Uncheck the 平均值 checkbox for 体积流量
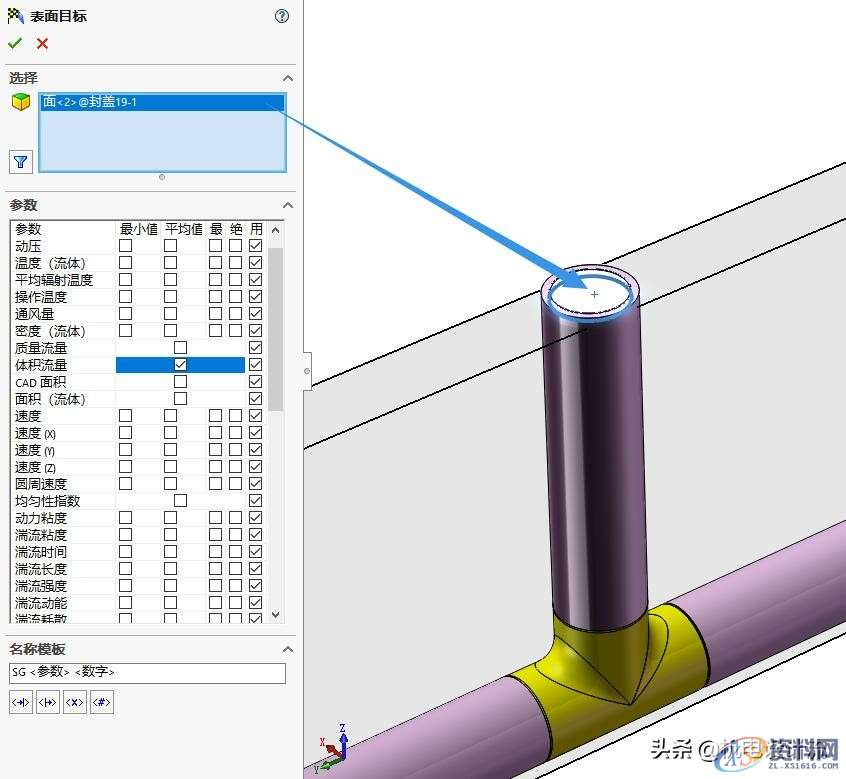 [180, 364]
